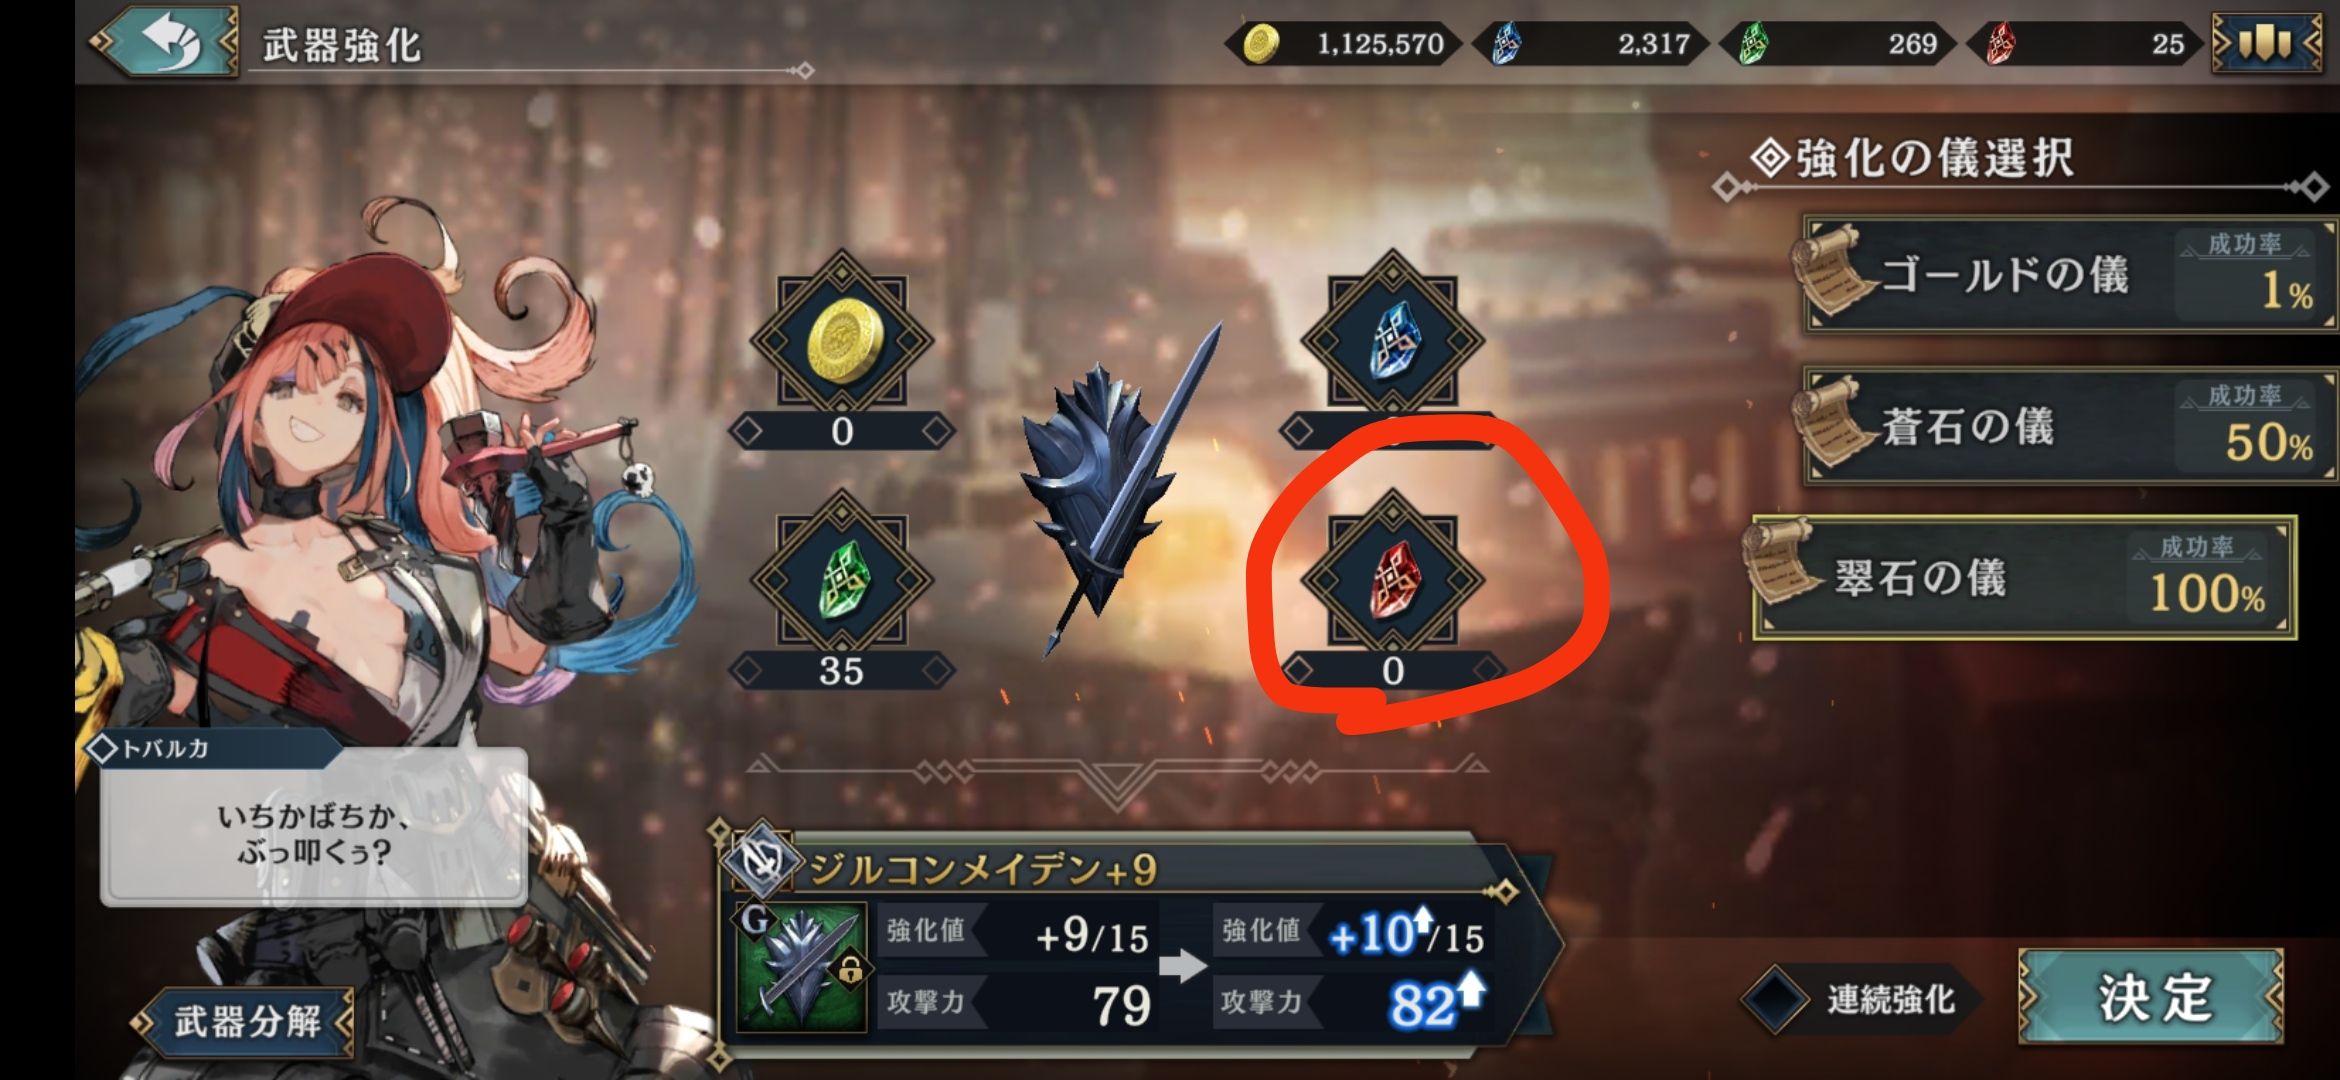The image size is (2340, 1080).
Task: Confirm with the 決定 button
Action: 2151,997
